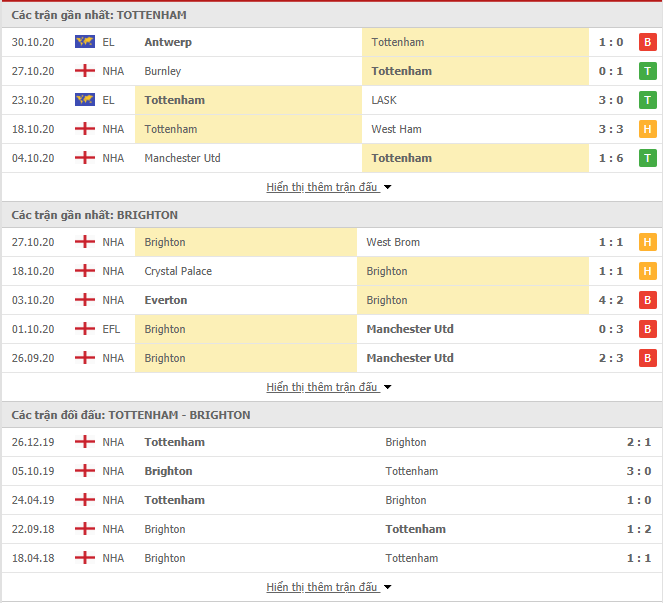Click the orange H badge for West Brom match

647,242
